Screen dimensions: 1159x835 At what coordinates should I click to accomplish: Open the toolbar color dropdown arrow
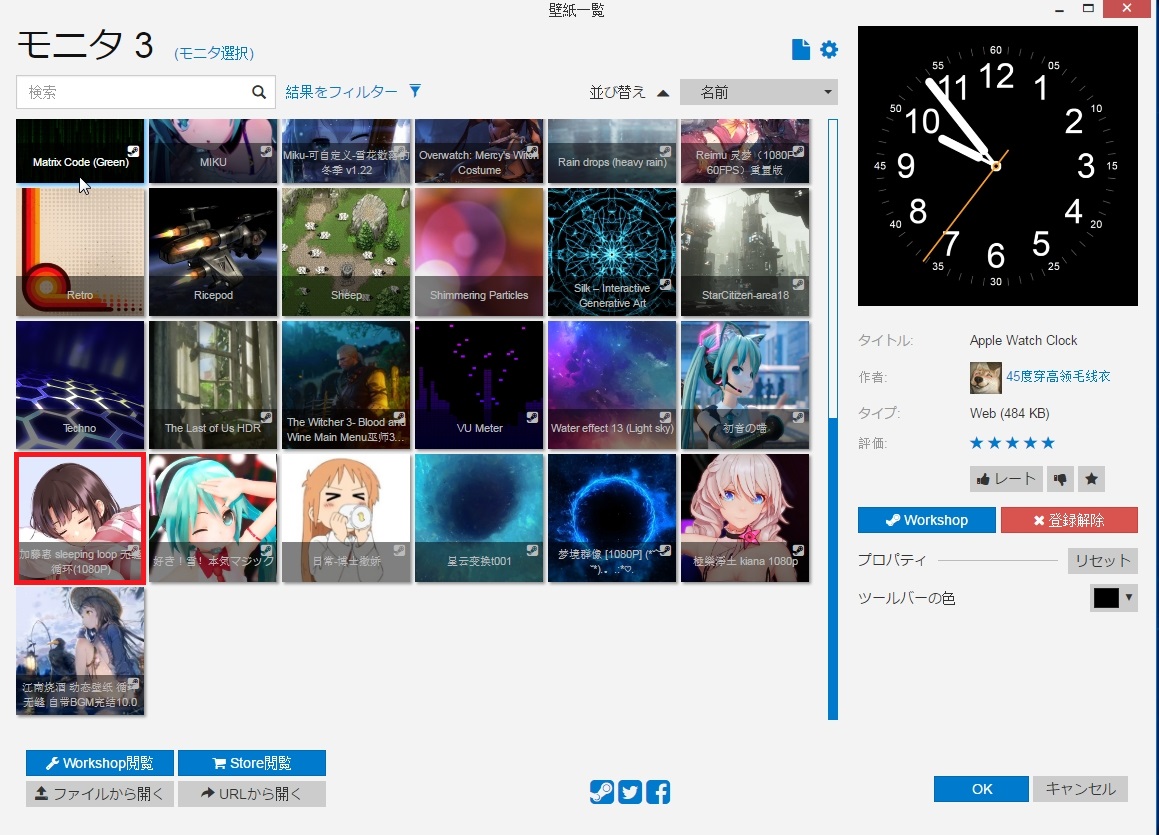click(x=1129, y=597)
